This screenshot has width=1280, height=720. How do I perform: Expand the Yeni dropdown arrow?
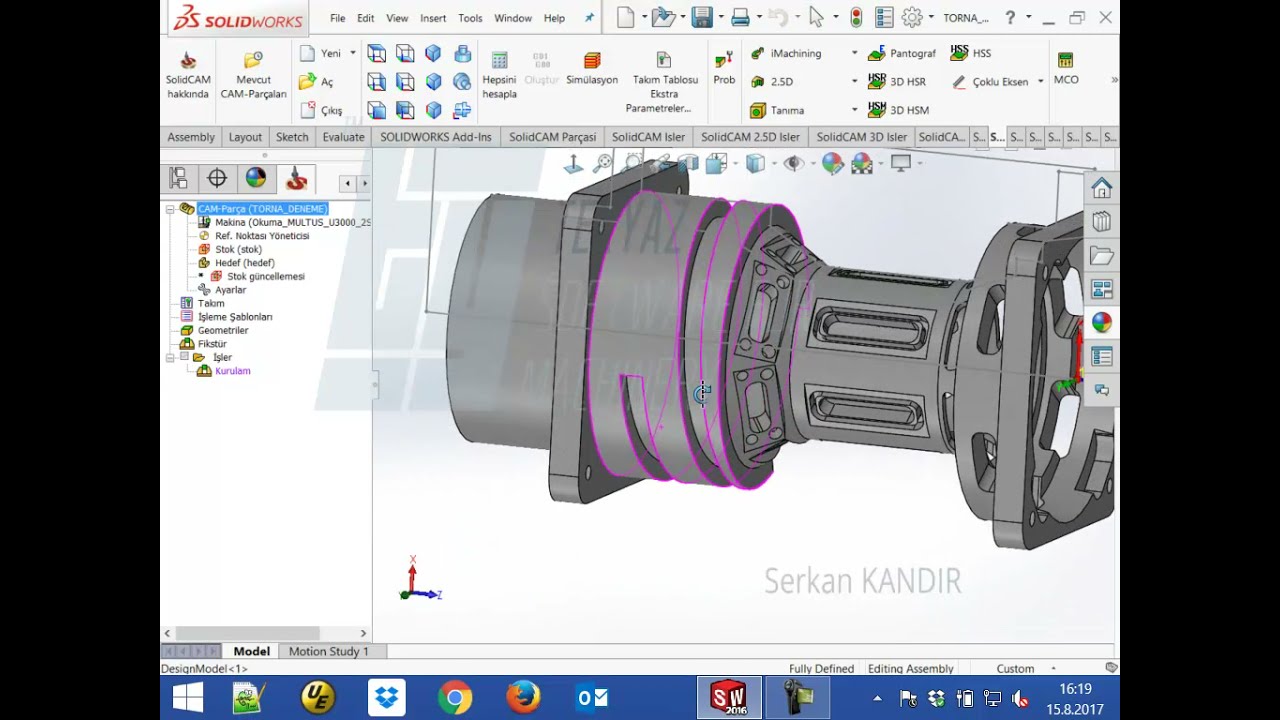(353, 53)
